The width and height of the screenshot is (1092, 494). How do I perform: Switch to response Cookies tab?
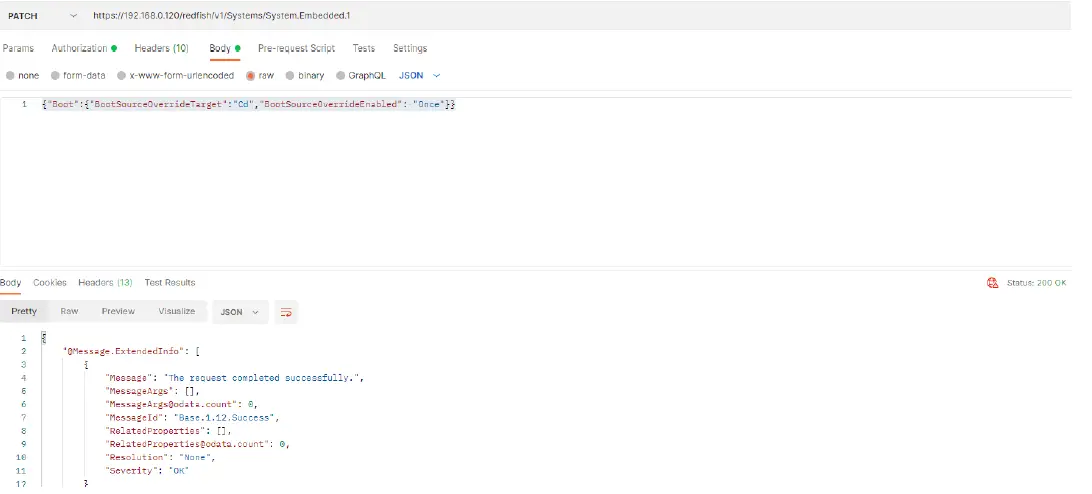tap(49, 283)
